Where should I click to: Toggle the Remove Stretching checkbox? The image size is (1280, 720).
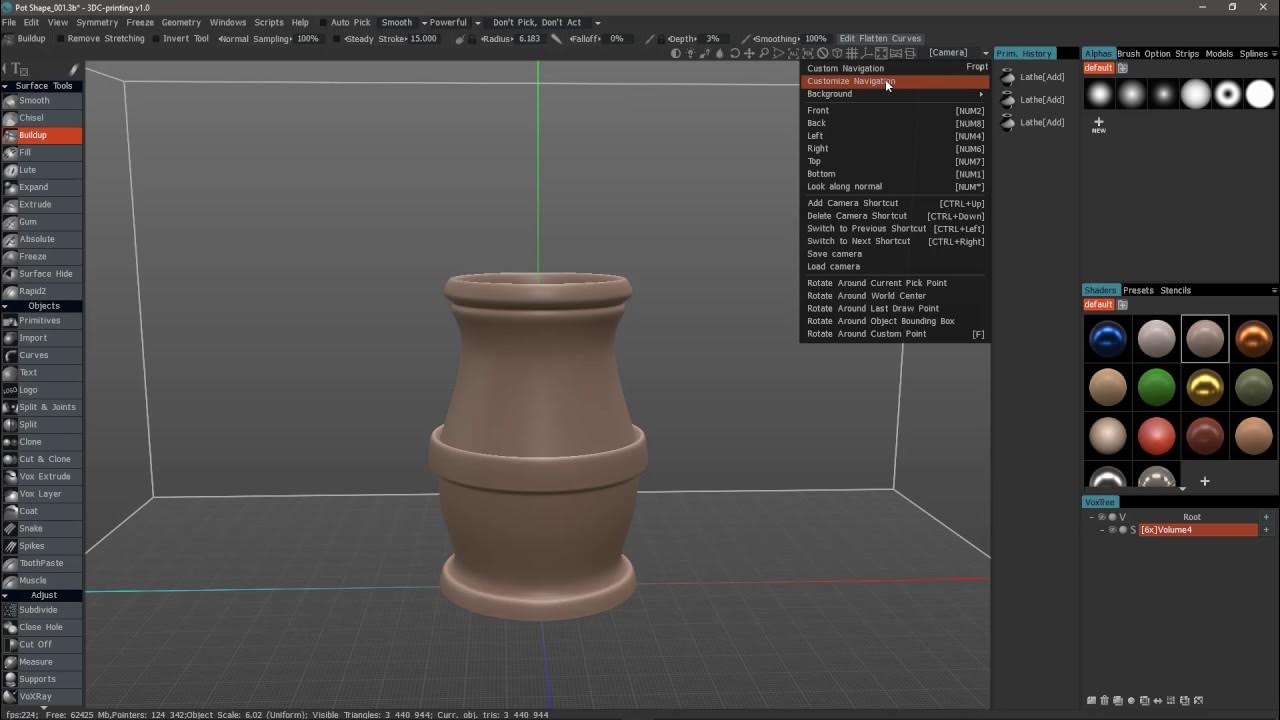(61, 39)
